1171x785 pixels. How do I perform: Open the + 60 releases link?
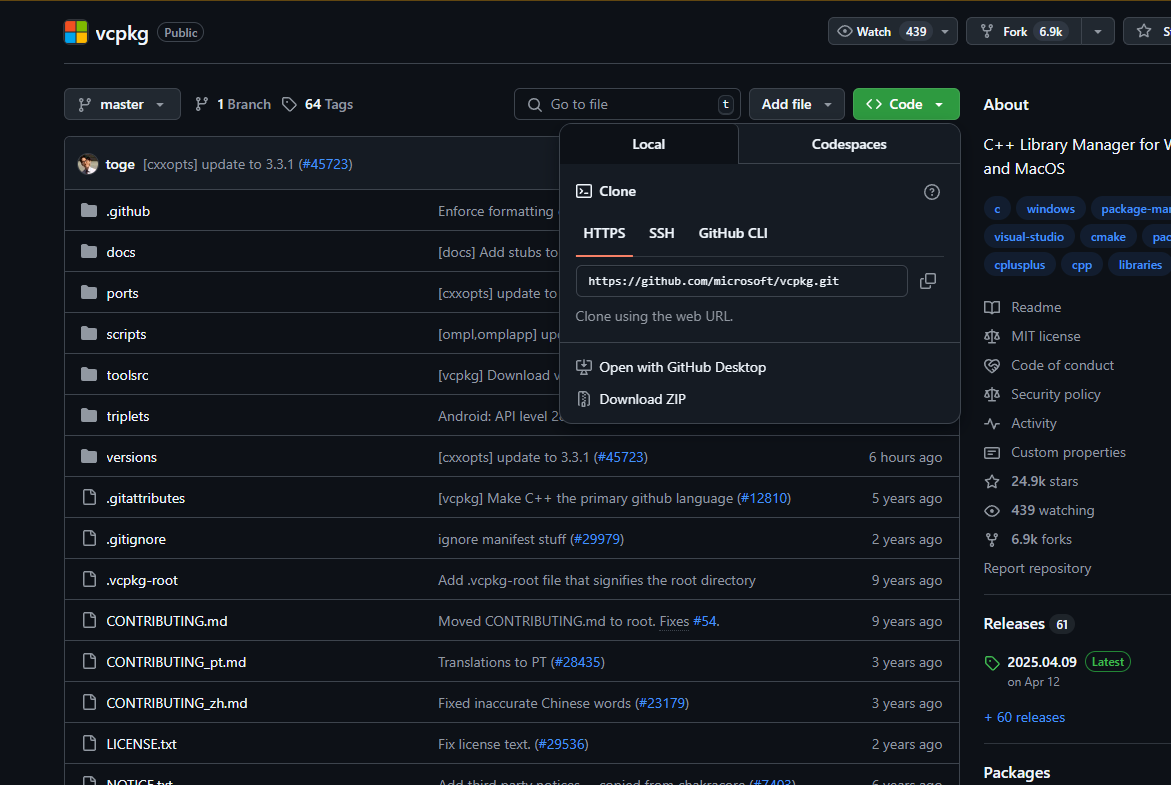(x=1025, y=718)
